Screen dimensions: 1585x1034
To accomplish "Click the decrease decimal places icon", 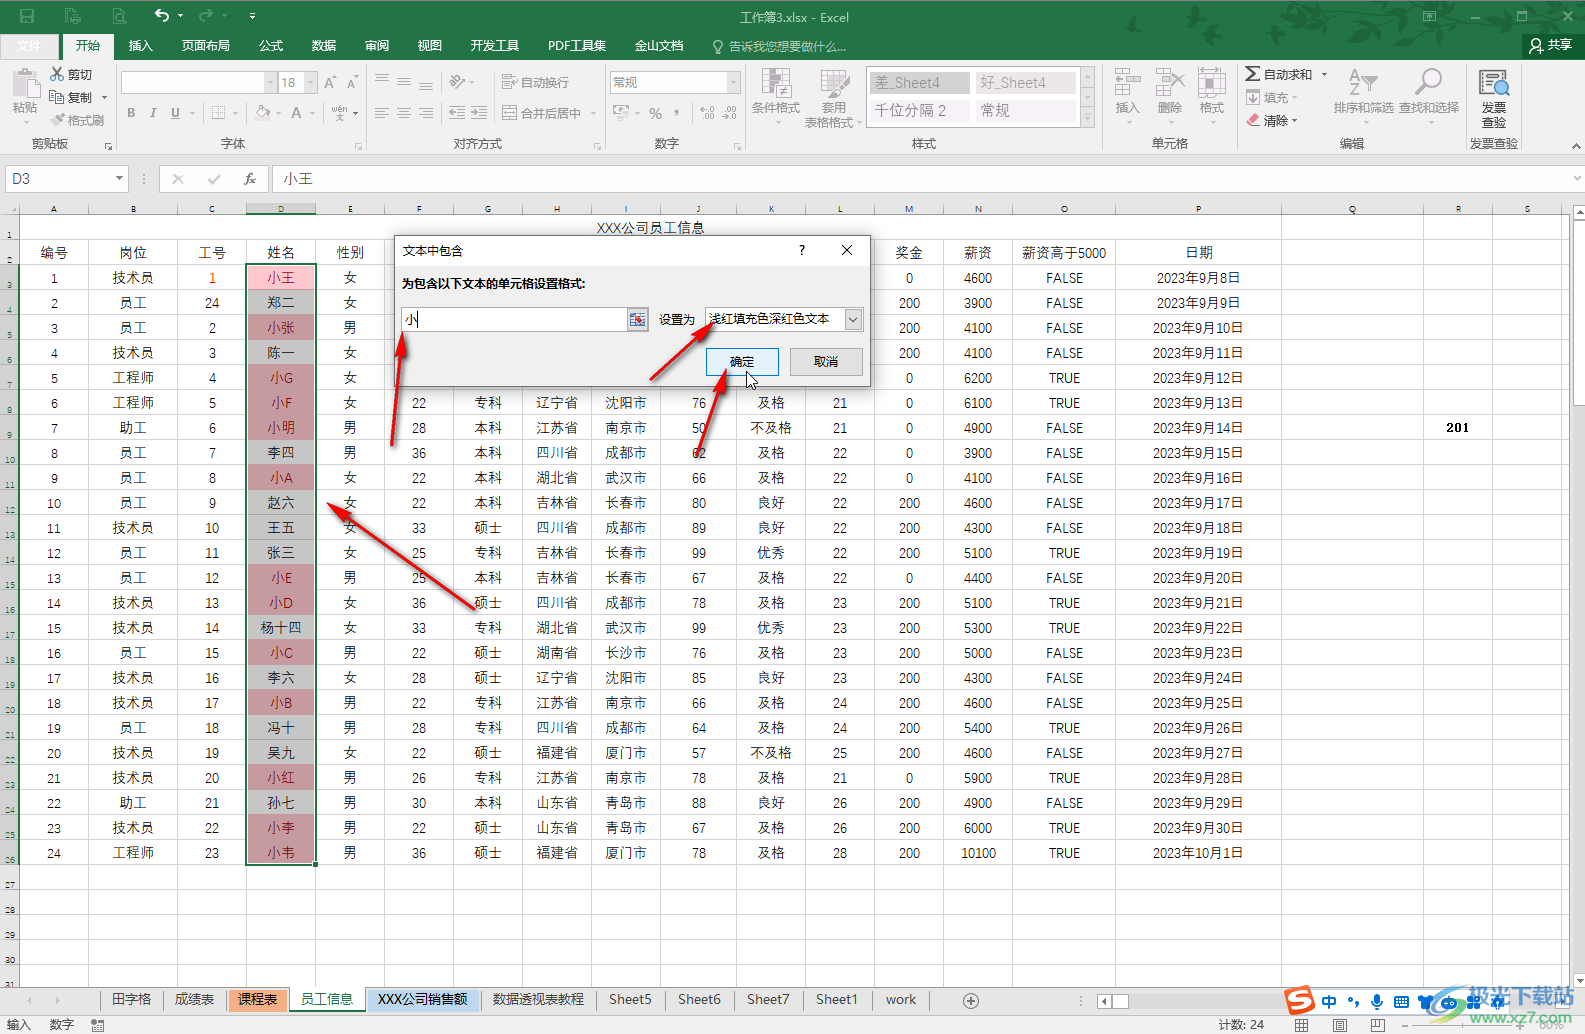I will (x=730, y=113).
